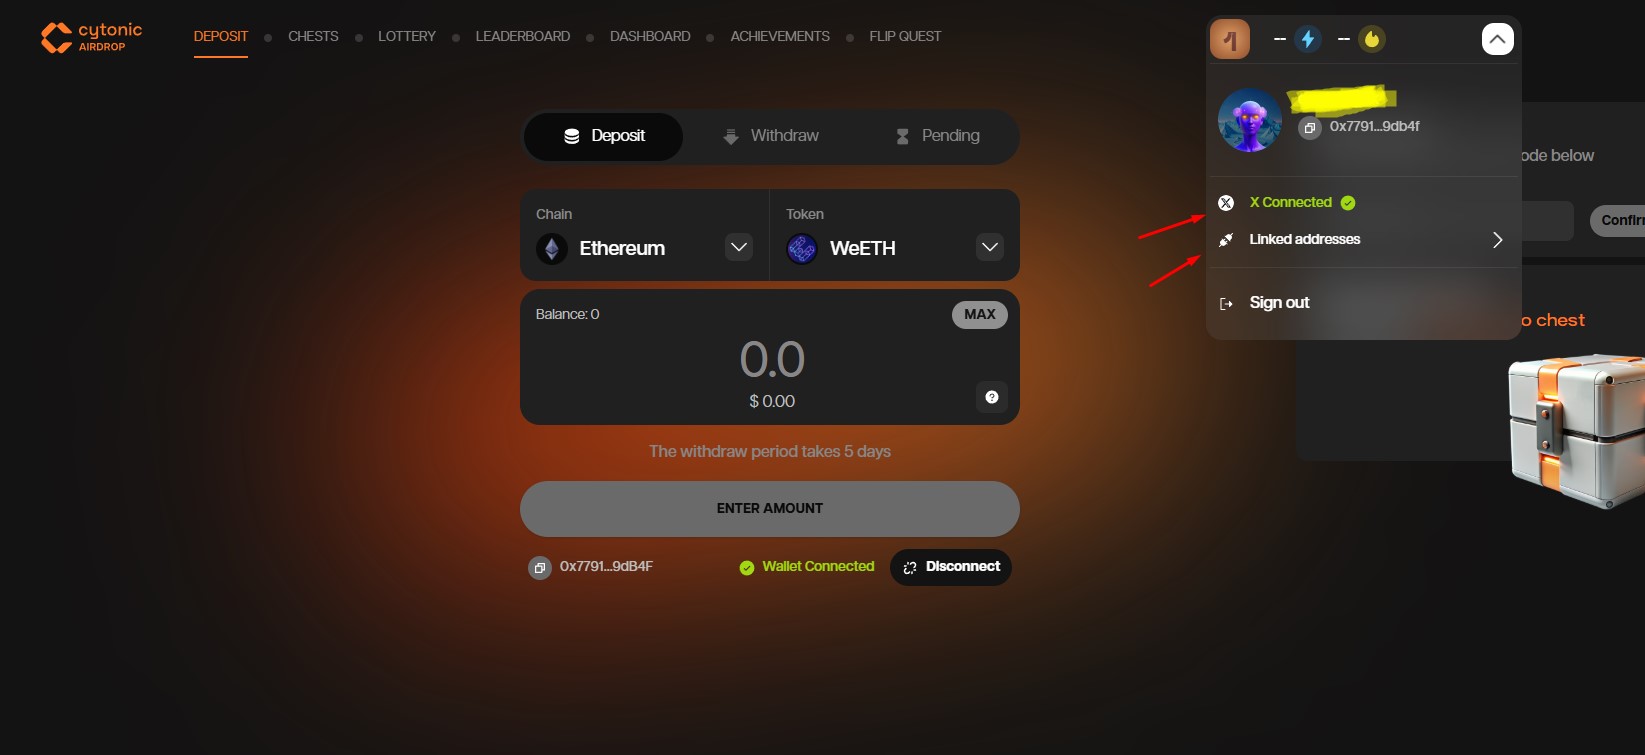Open the Leaderboard nav item
This screenshot has height=755, width=1645.
tap(523, 36)
